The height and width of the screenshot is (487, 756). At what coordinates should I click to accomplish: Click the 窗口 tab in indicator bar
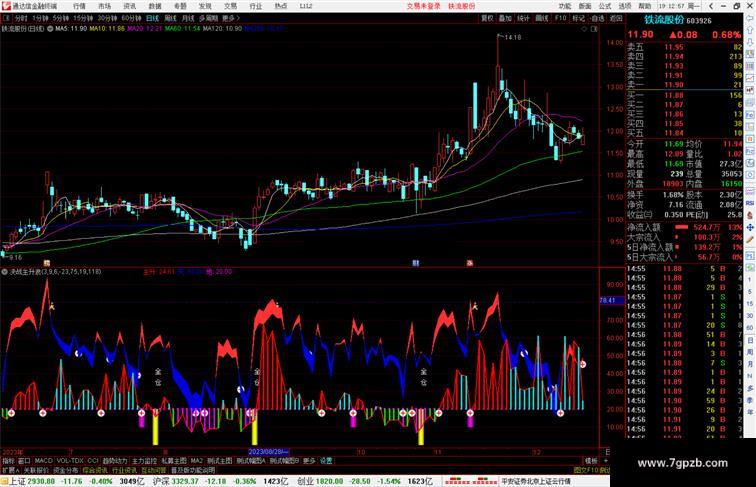[24, 461]
